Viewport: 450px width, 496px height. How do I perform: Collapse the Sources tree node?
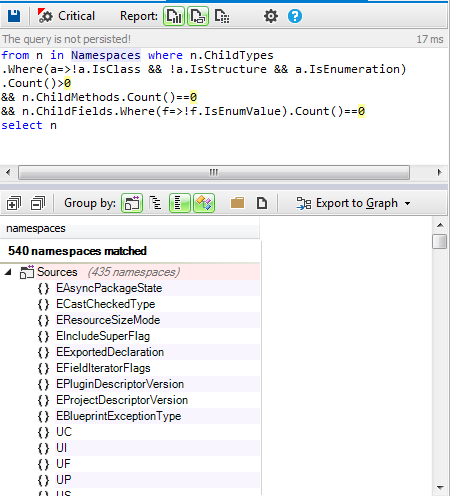click(8, 272)
